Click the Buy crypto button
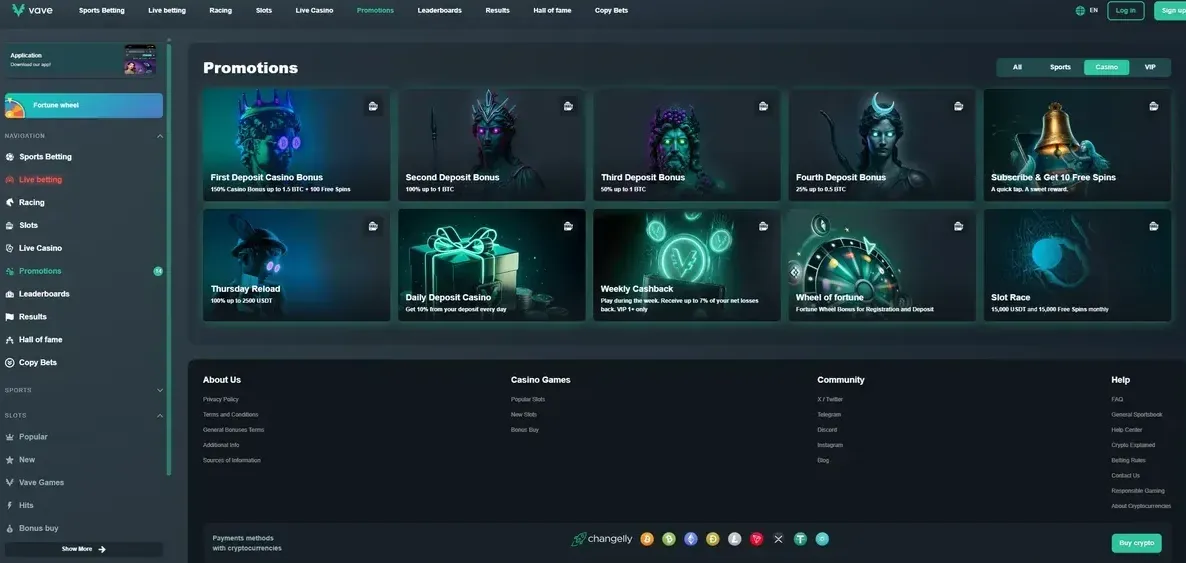 (x=1136, y=543)
